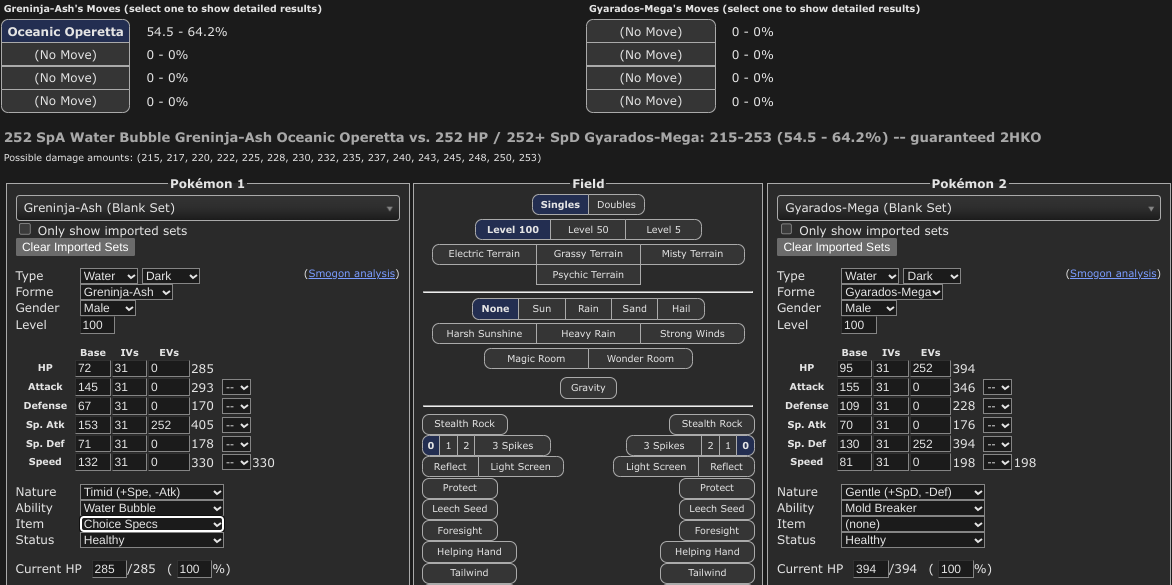Select None for weather
This screenshot has width=1172, height=585.
point(496,309)
